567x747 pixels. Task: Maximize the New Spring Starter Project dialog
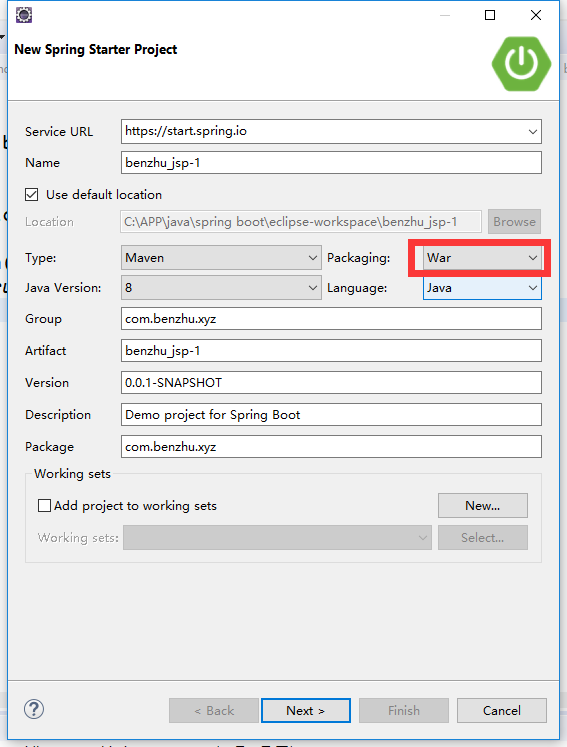pyautogui.click(x=490, y=15)
